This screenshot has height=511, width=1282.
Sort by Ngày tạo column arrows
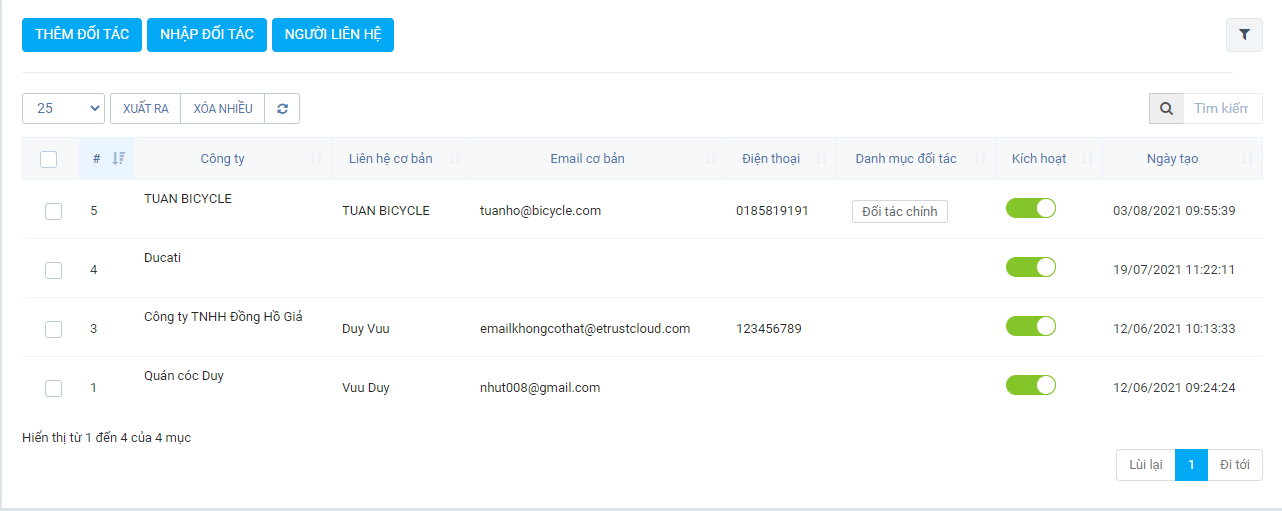[1247, 159]
